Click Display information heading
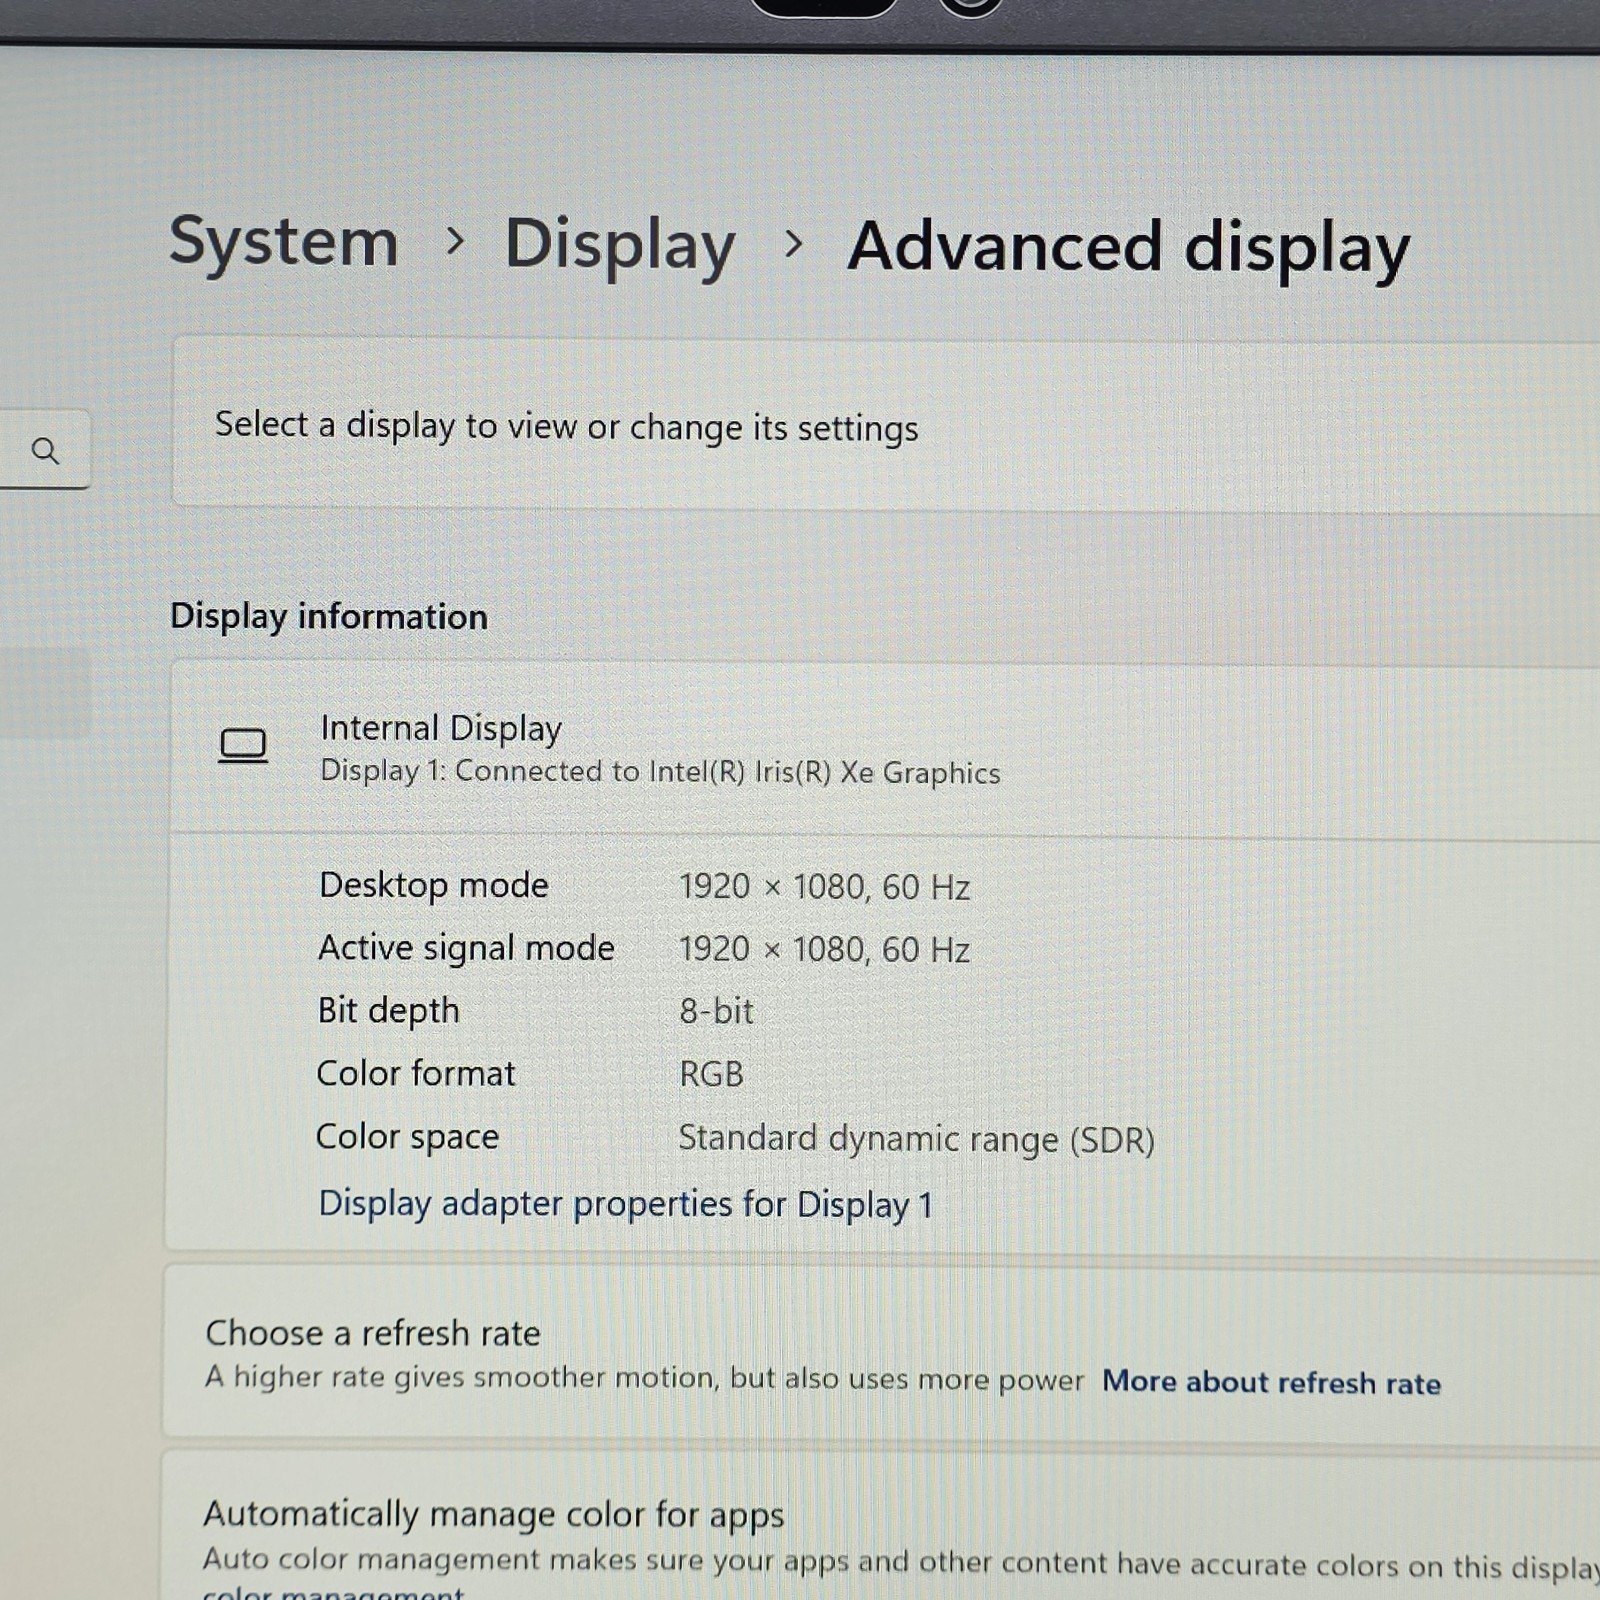 click(x=329, y=617)
